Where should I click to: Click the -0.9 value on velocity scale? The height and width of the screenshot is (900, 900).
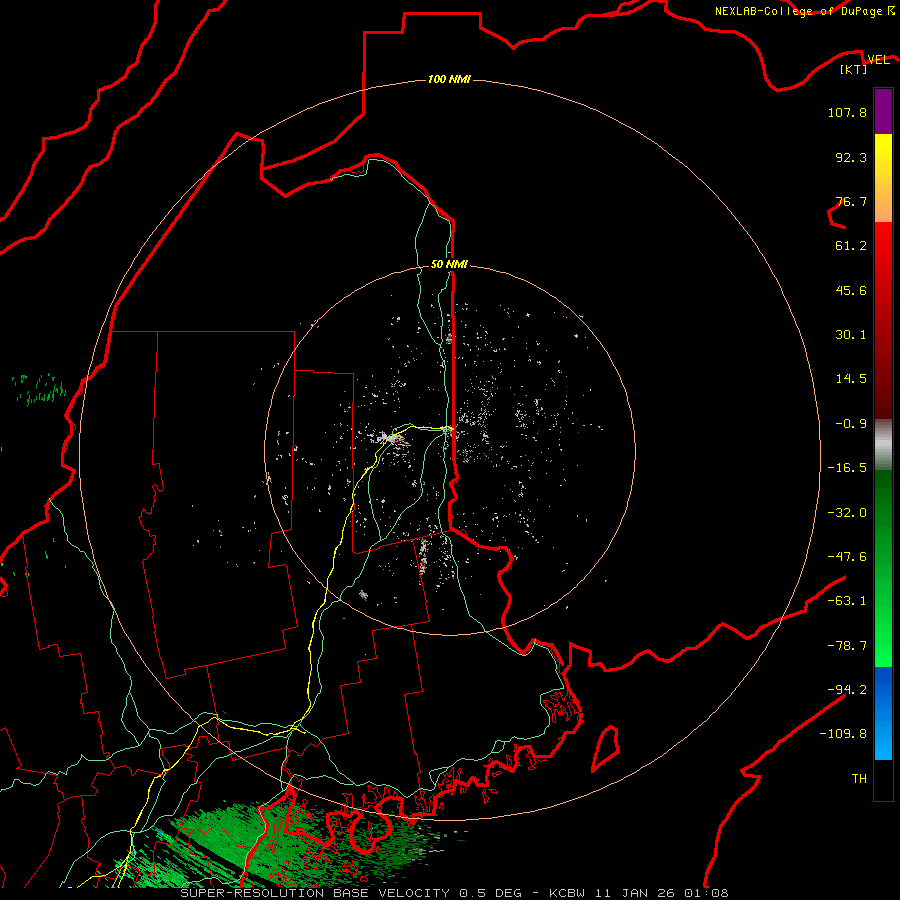tap(851, 424)
